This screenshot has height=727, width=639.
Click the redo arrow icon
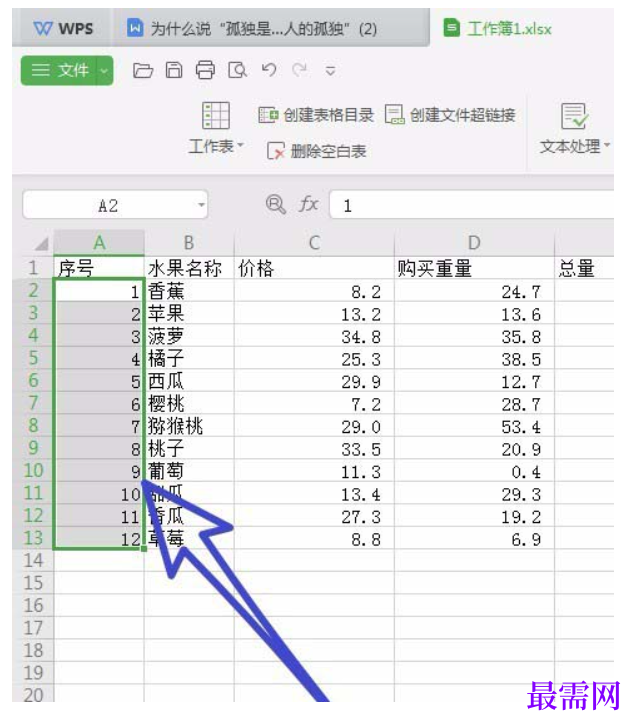[x=300, y=70]
